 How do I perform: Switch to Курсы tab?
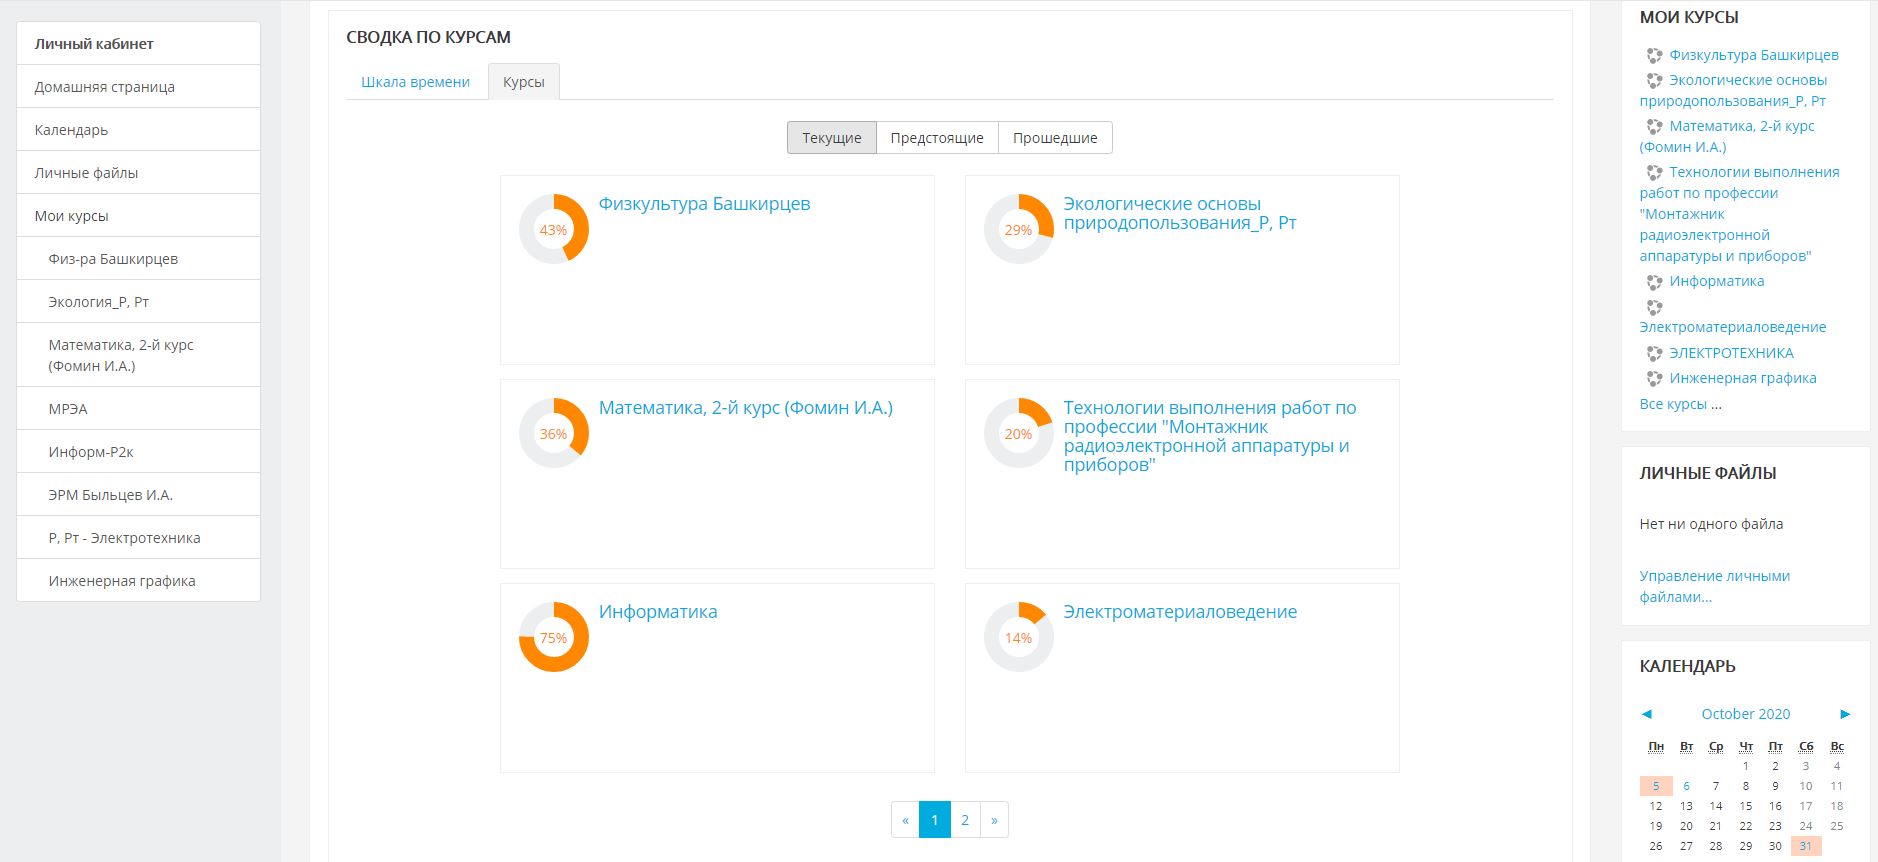(x=524, y=82)
